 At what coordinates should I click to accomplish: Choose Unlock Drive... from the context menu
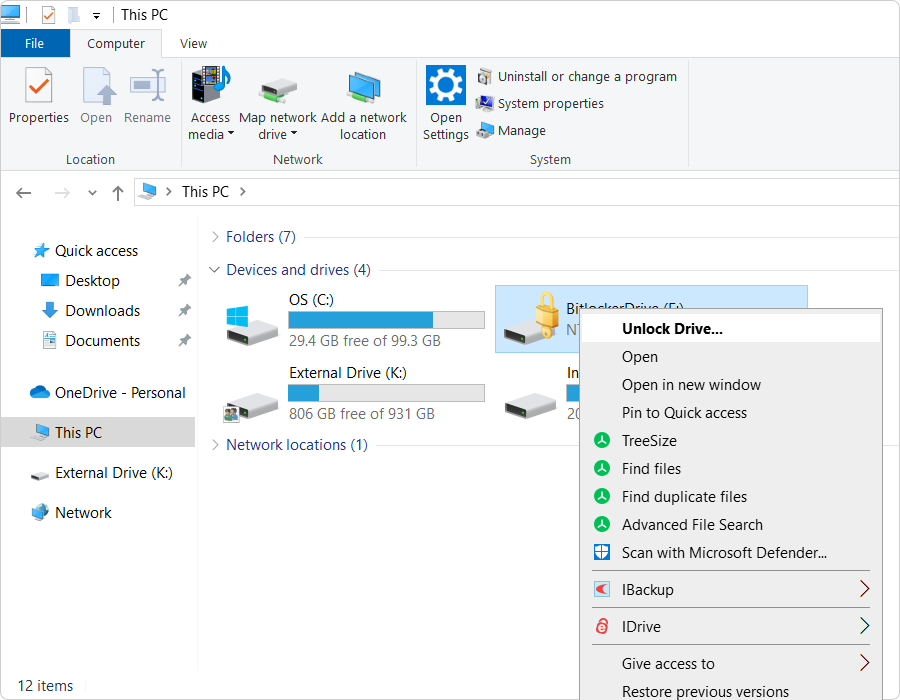click(x=672, y=328)
